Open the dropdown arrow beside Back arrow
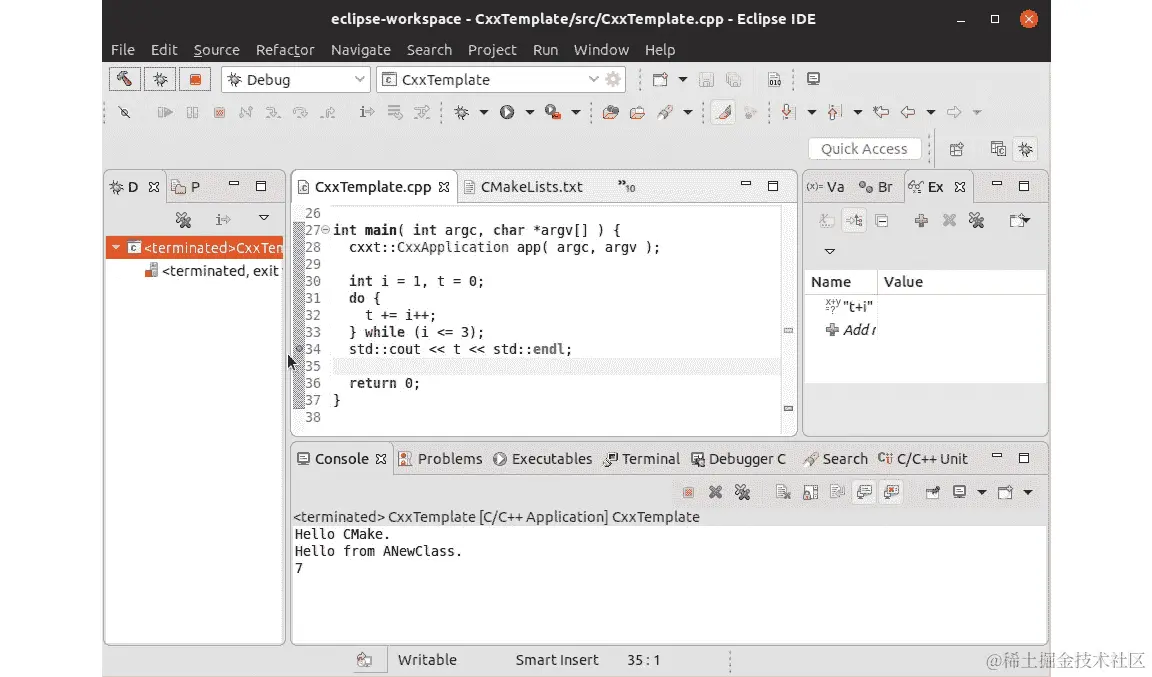 930,112
